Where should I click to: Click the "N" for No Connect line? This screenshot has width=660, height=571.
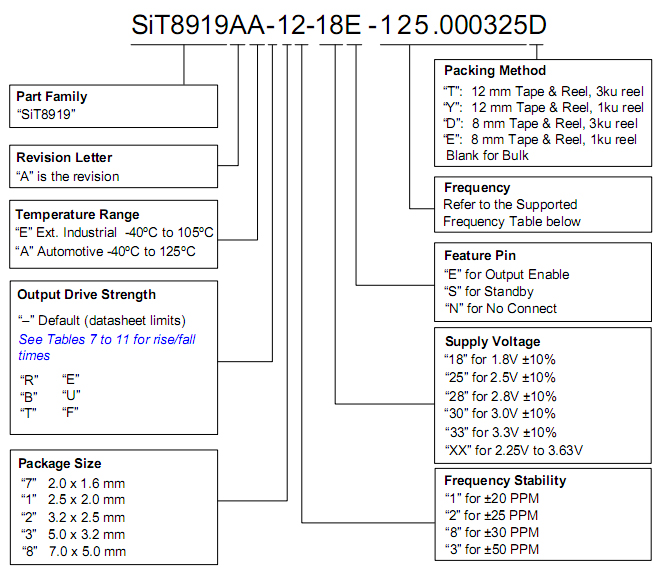[x=501, y=308]
